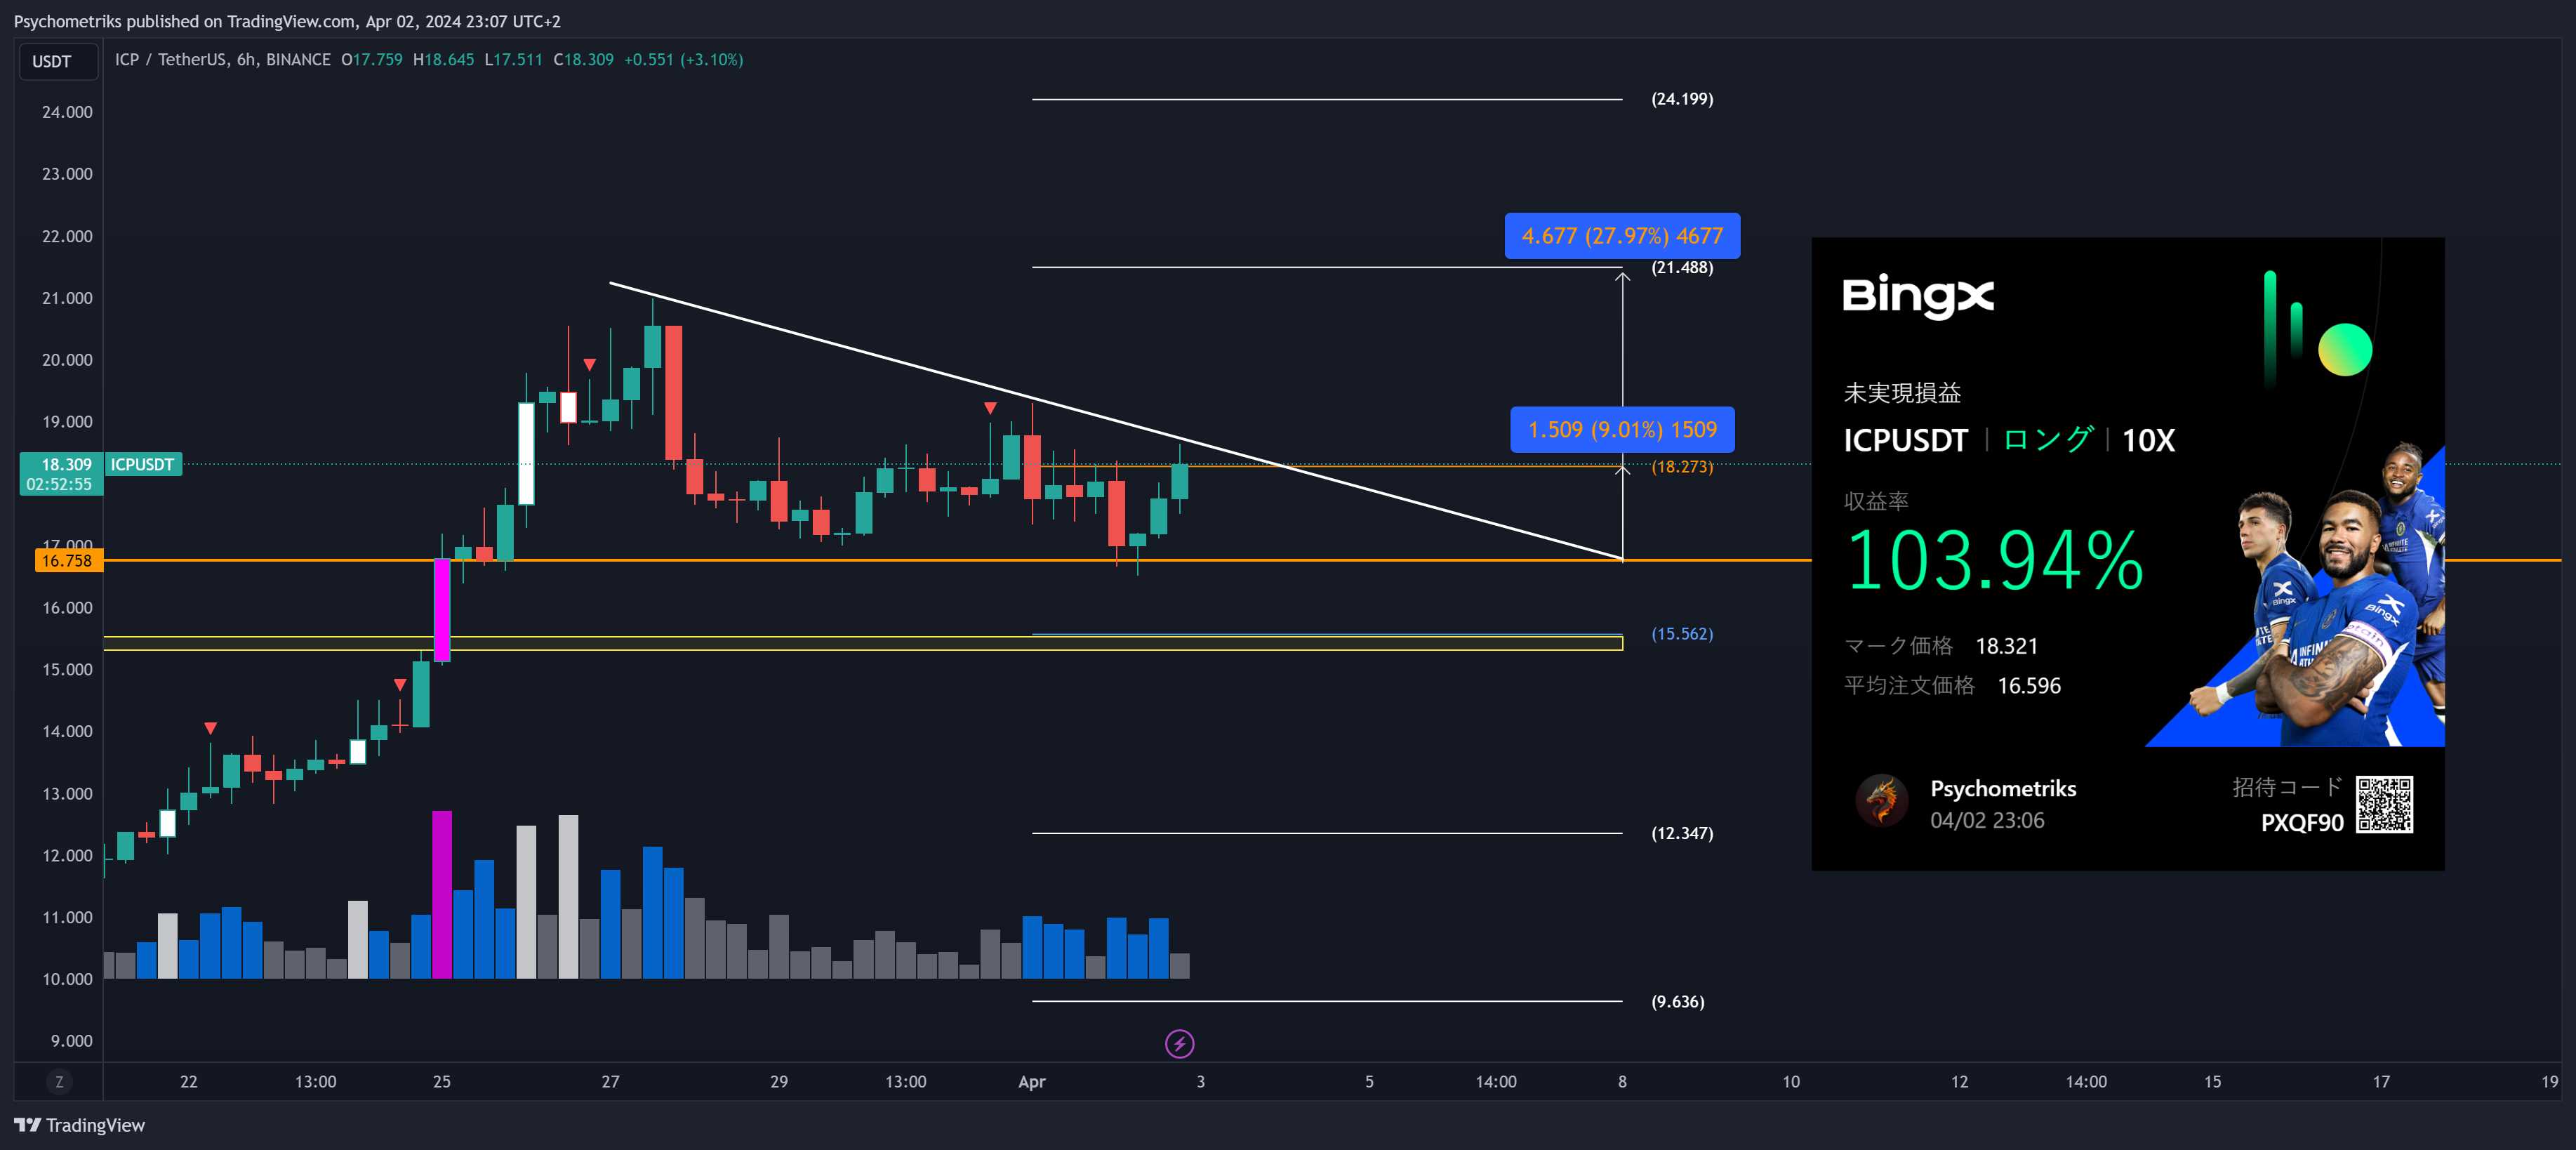Viewport: 2576px width, 1150px height.
Task: Click the magenta volume bar
Action: (441, 894)
